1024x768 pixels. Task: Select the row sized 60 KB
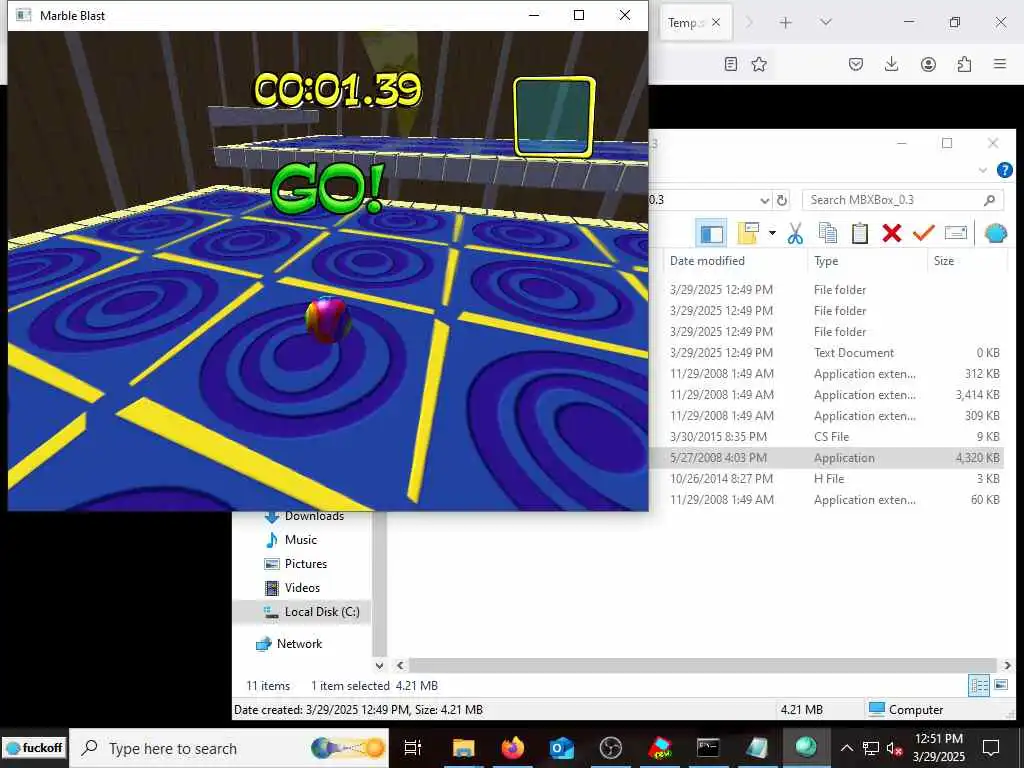pos(827,500)
